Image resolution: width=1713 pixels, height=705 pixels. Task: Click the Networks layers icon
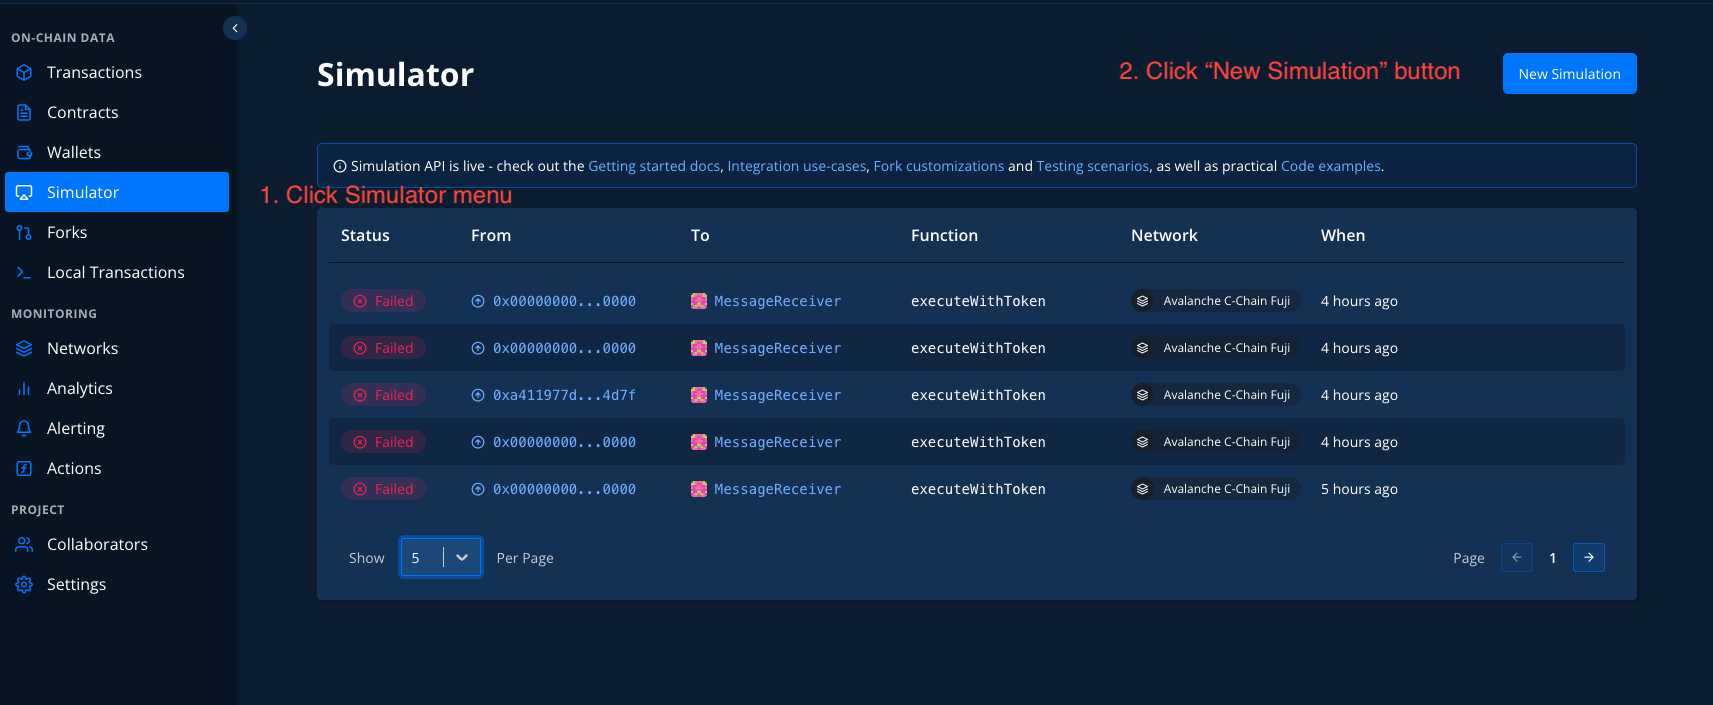pos(25,349)
